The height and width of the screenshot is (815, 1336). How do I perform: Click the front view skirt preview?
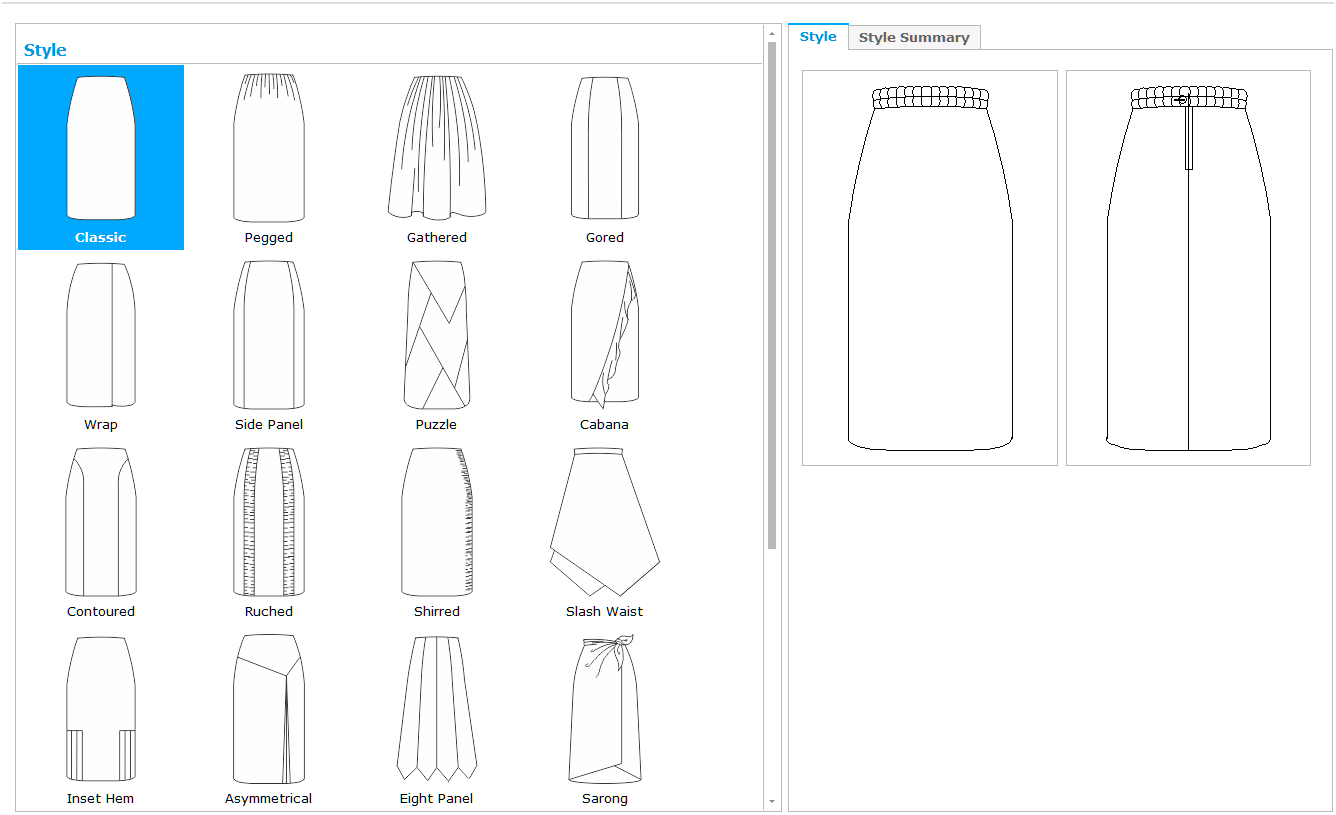tap(930, 268)
